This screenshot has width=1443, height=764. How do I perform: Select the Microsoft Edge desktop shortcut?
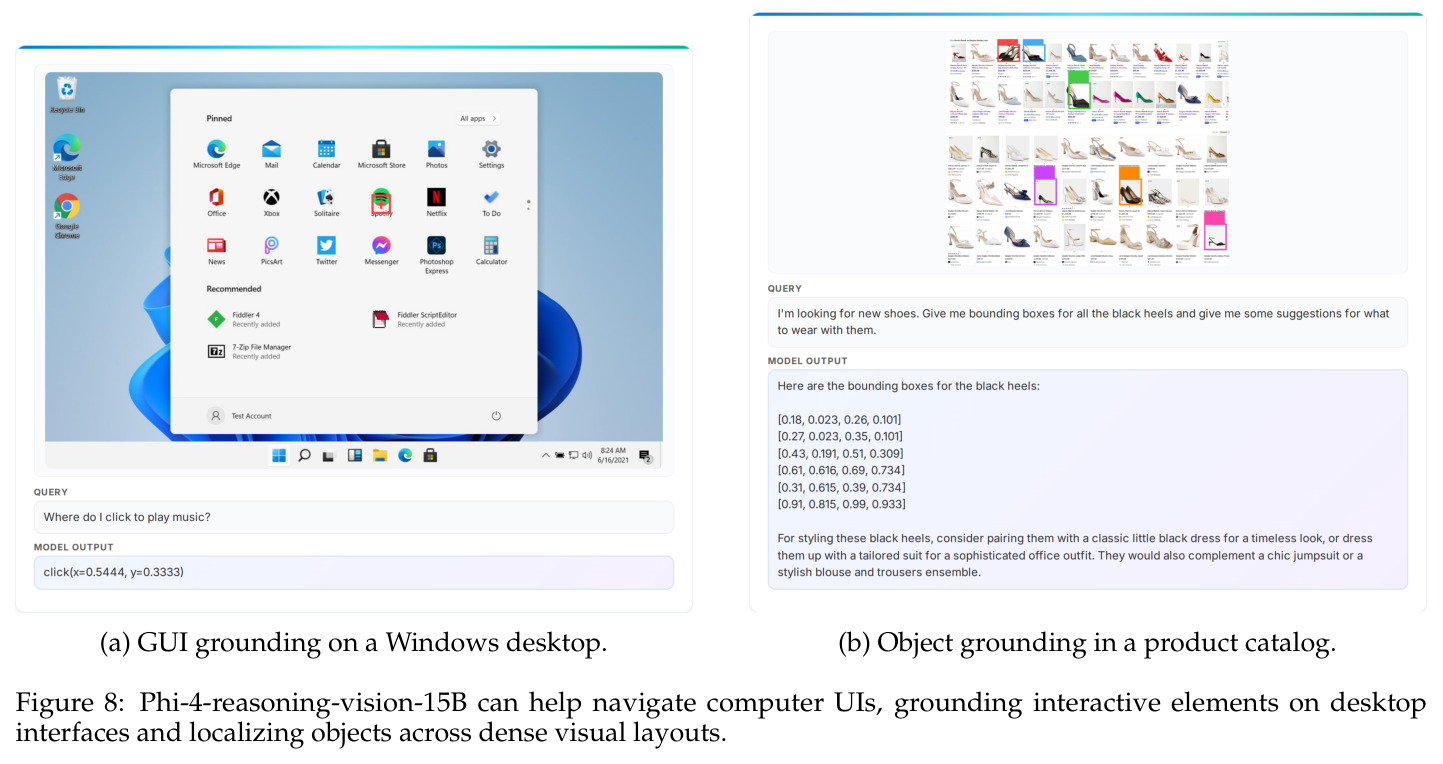click(x=67, y=157)
